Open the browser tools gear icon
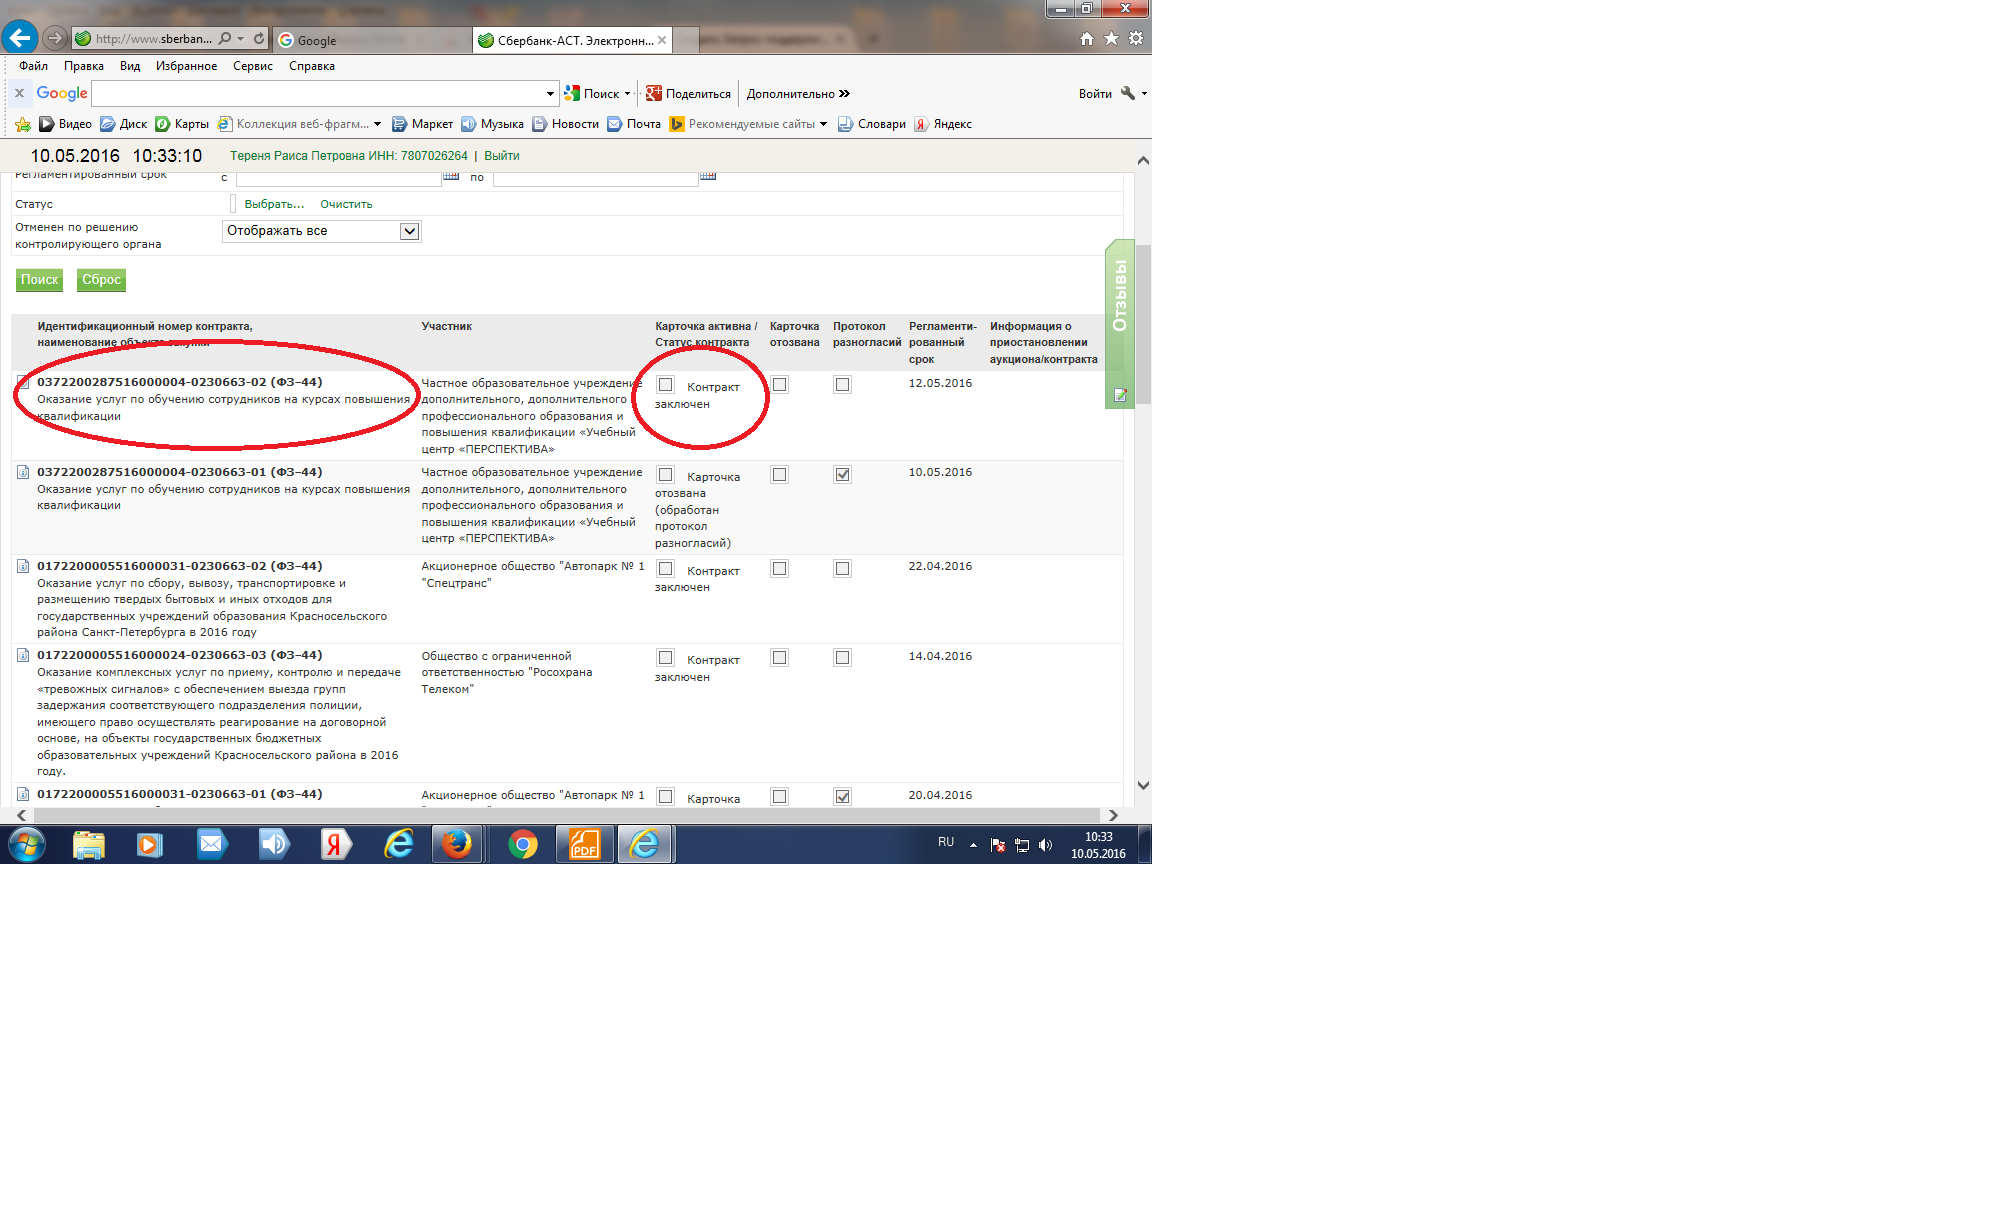The width and height of the screenshot is (1992, 1230). [1136, 38]
